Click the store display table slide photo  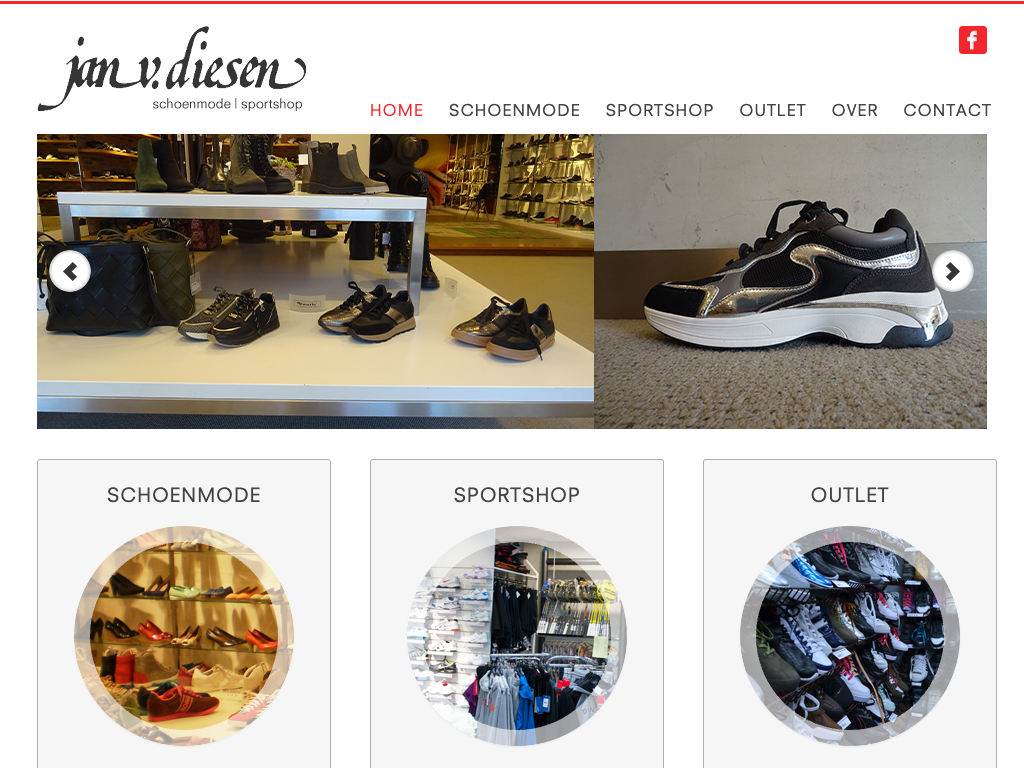click(x=315, y=281)
